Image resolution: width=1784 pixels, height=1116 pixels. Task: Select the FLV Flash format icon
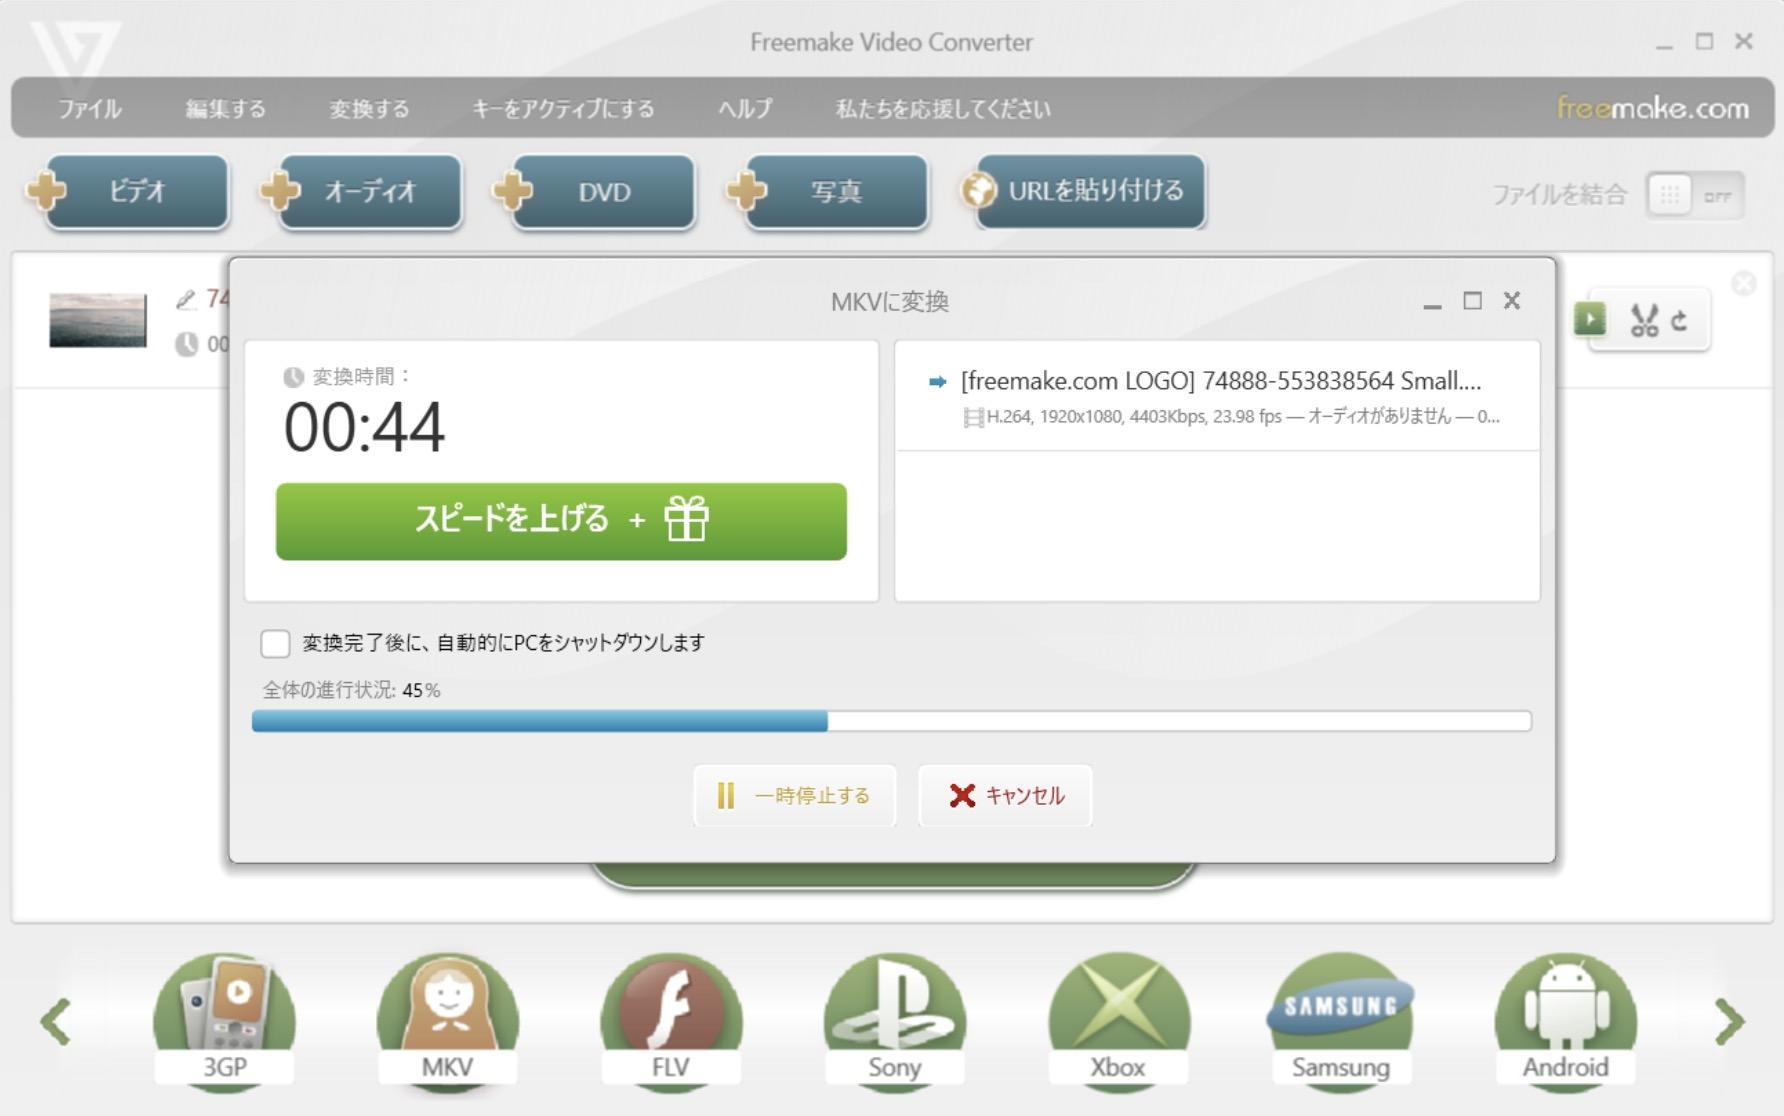point(671,1021)
